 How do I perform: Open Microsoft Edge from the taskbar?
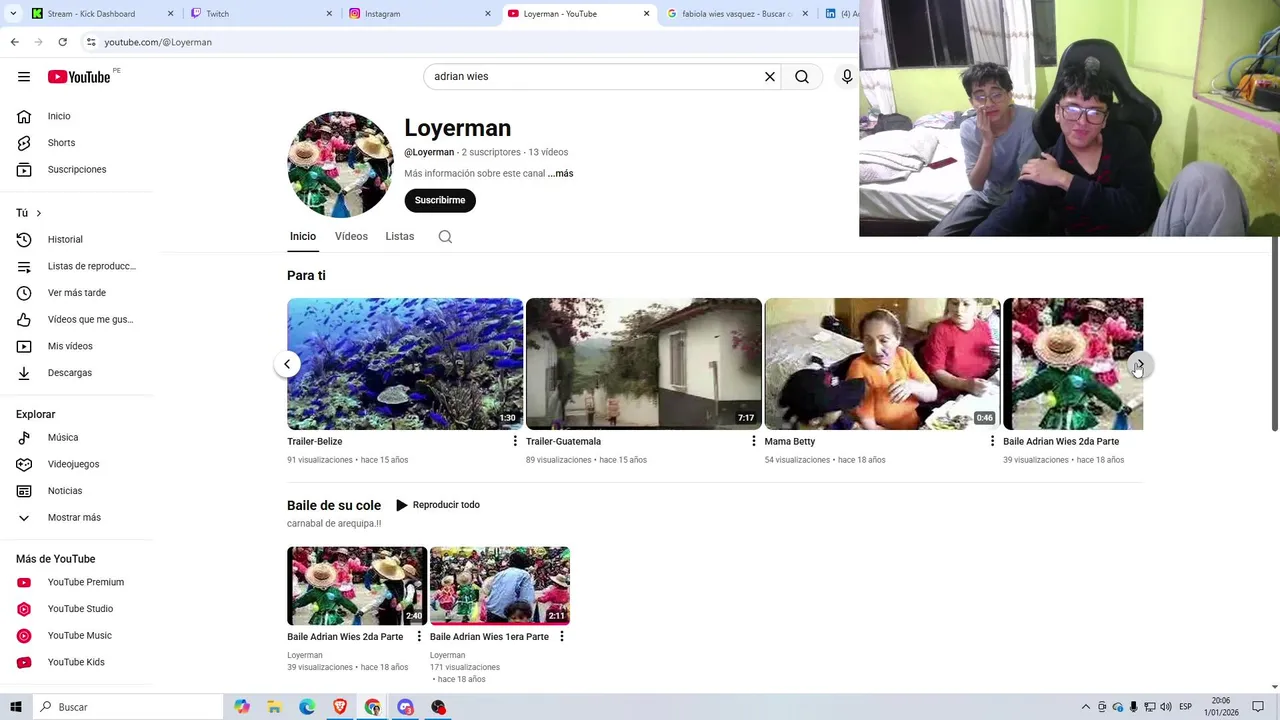pyautogui.click(x=307, y=707)
